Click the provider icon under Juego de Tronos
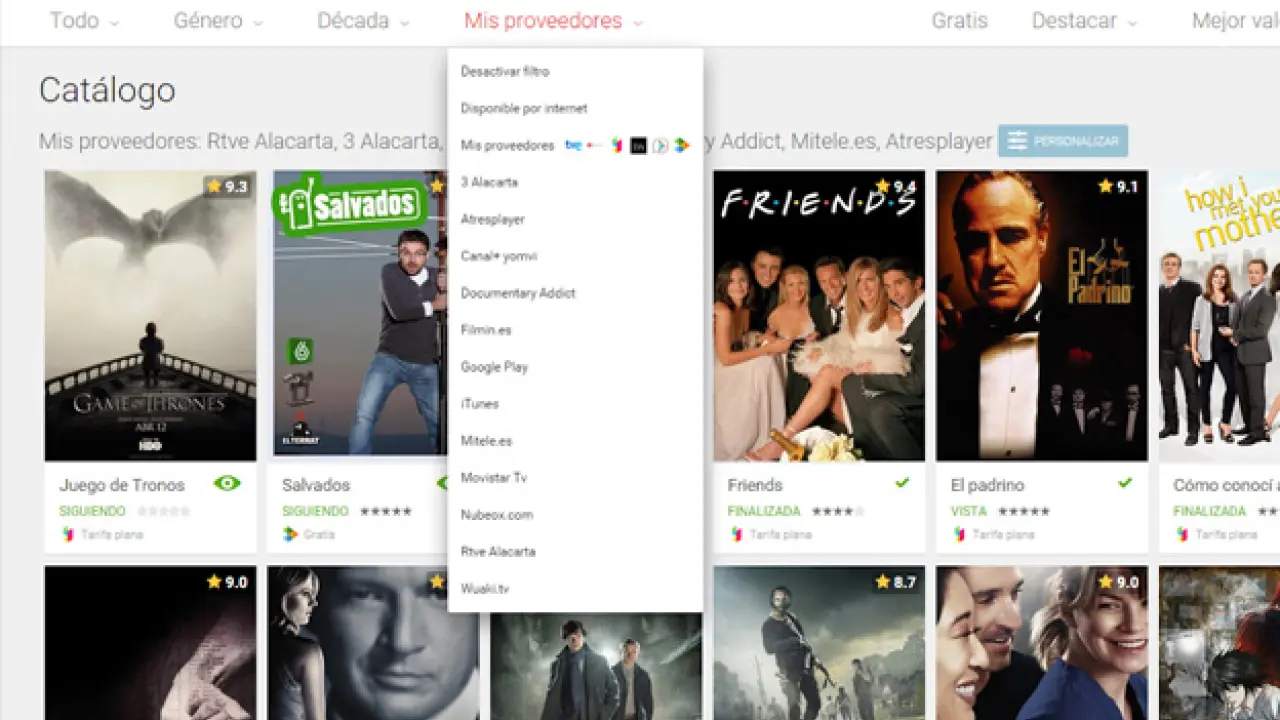The width and height of the screenshot is (1280, 720). 67,534
